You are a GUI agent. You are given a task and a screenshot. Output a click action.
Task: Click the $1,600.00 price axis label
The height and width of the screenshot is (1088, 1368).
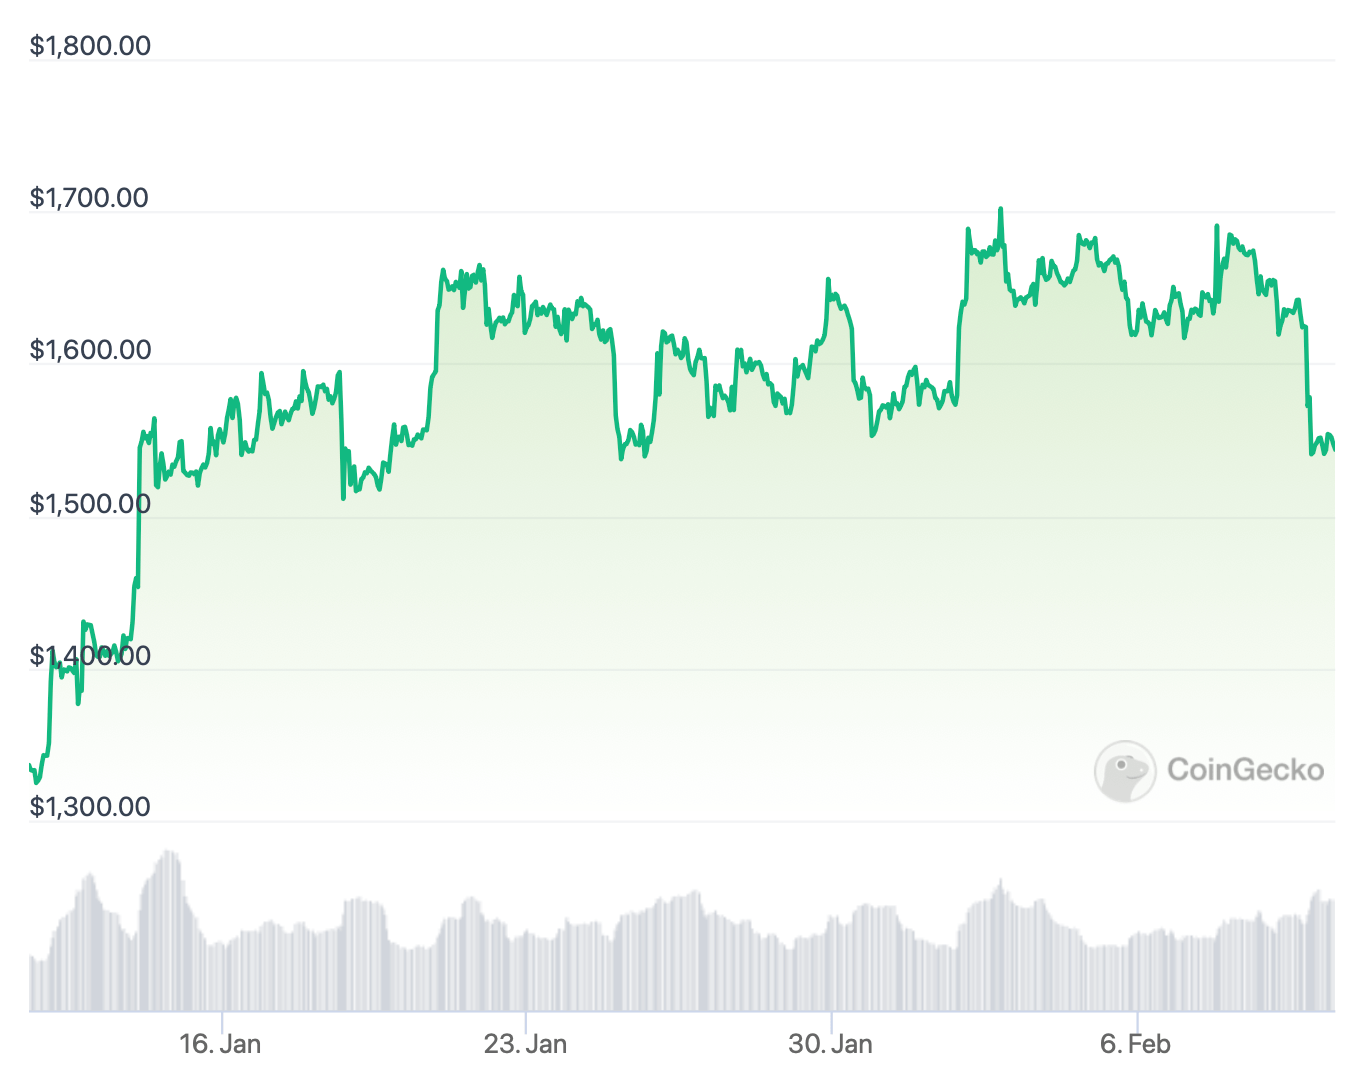90,350
